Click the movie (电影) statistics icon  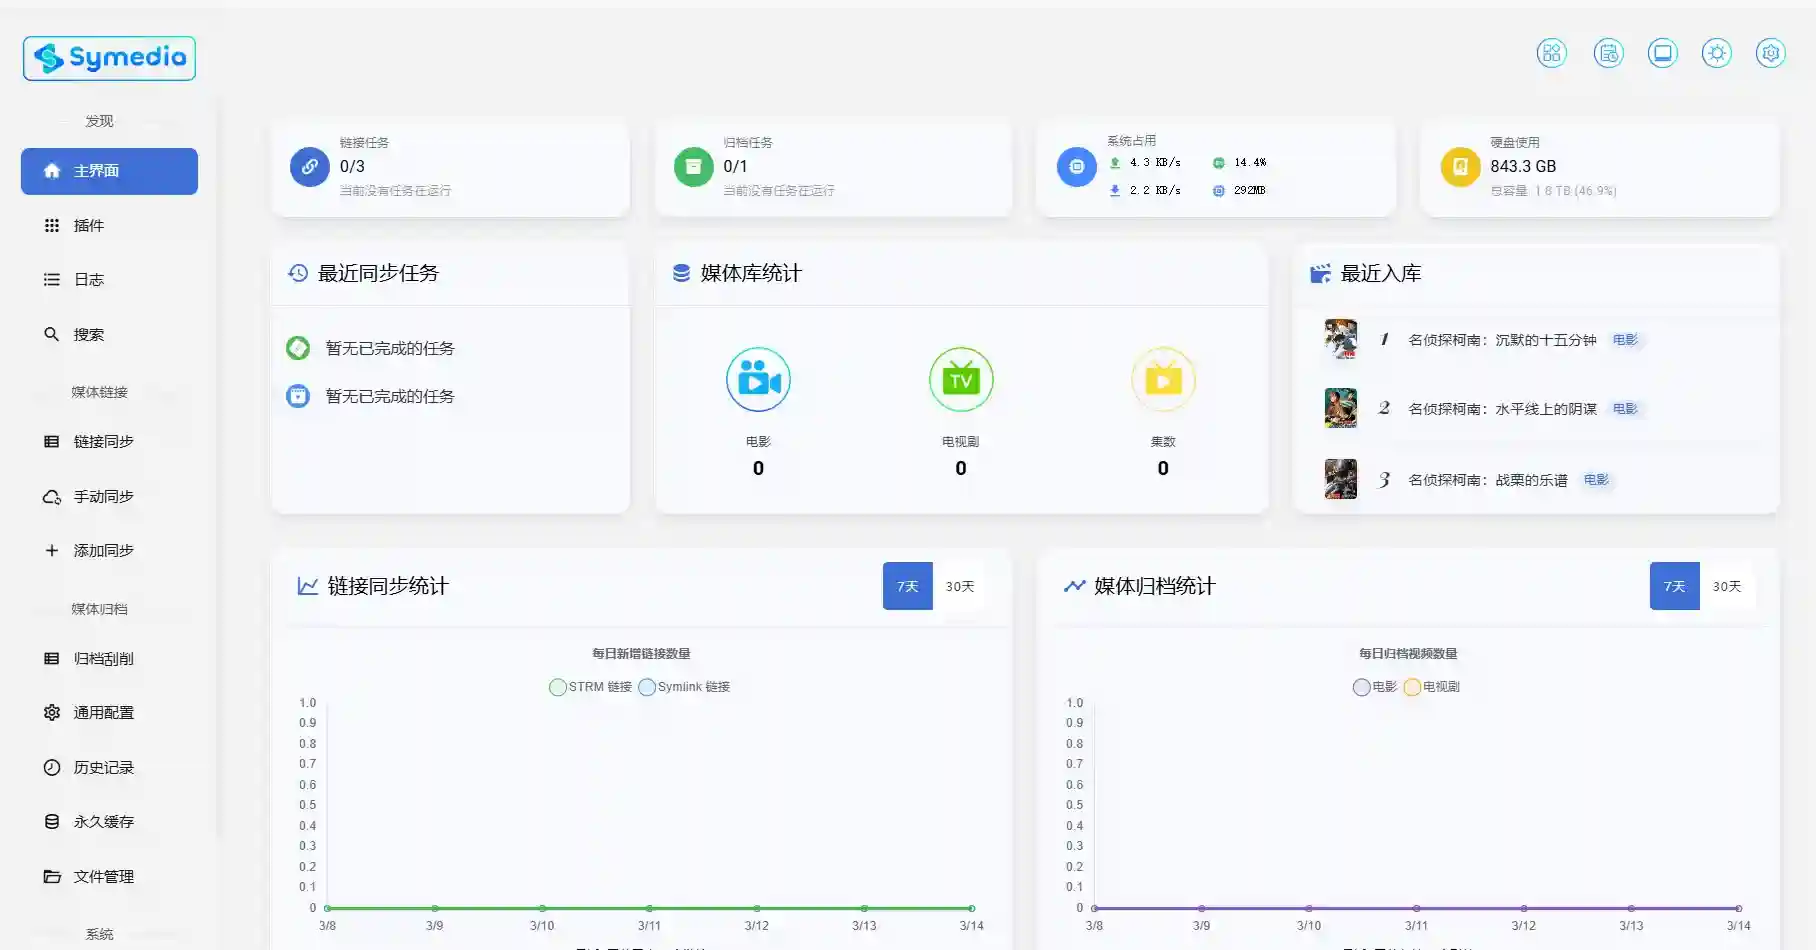point(758,379)
